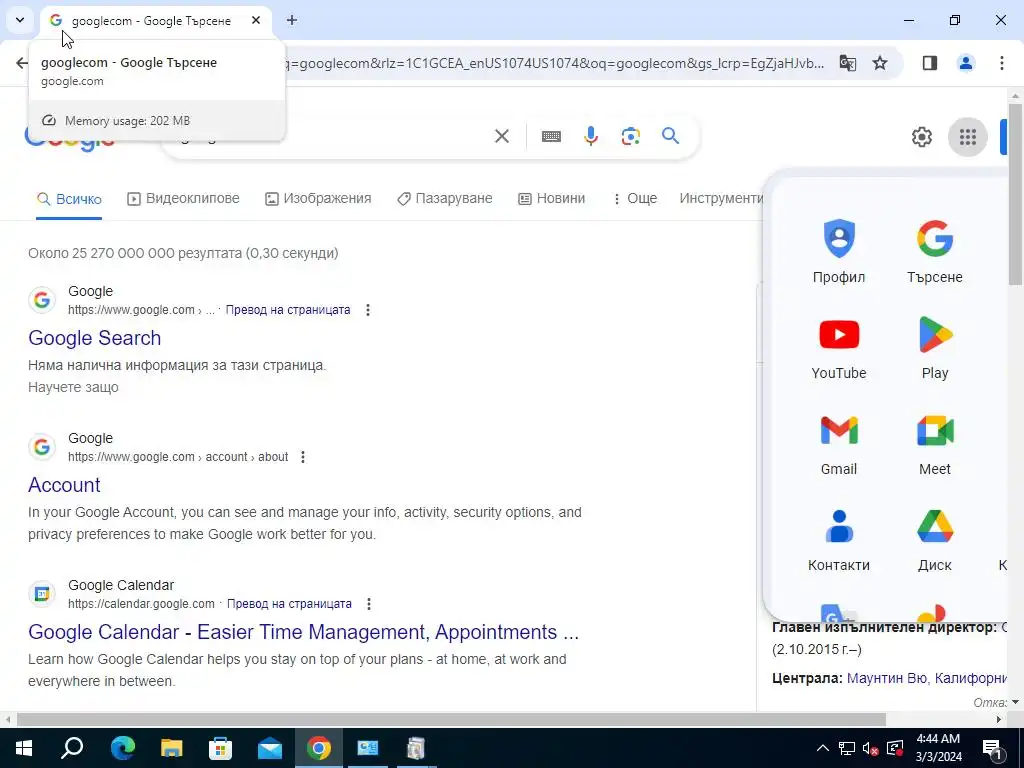Open the Google apps grid launcher

click(x=968, y=137)
